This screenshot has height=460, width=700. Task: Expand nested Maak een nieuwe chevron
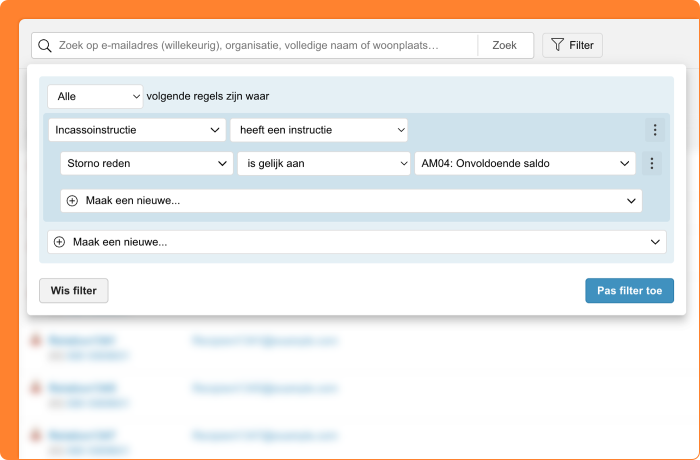631,201
